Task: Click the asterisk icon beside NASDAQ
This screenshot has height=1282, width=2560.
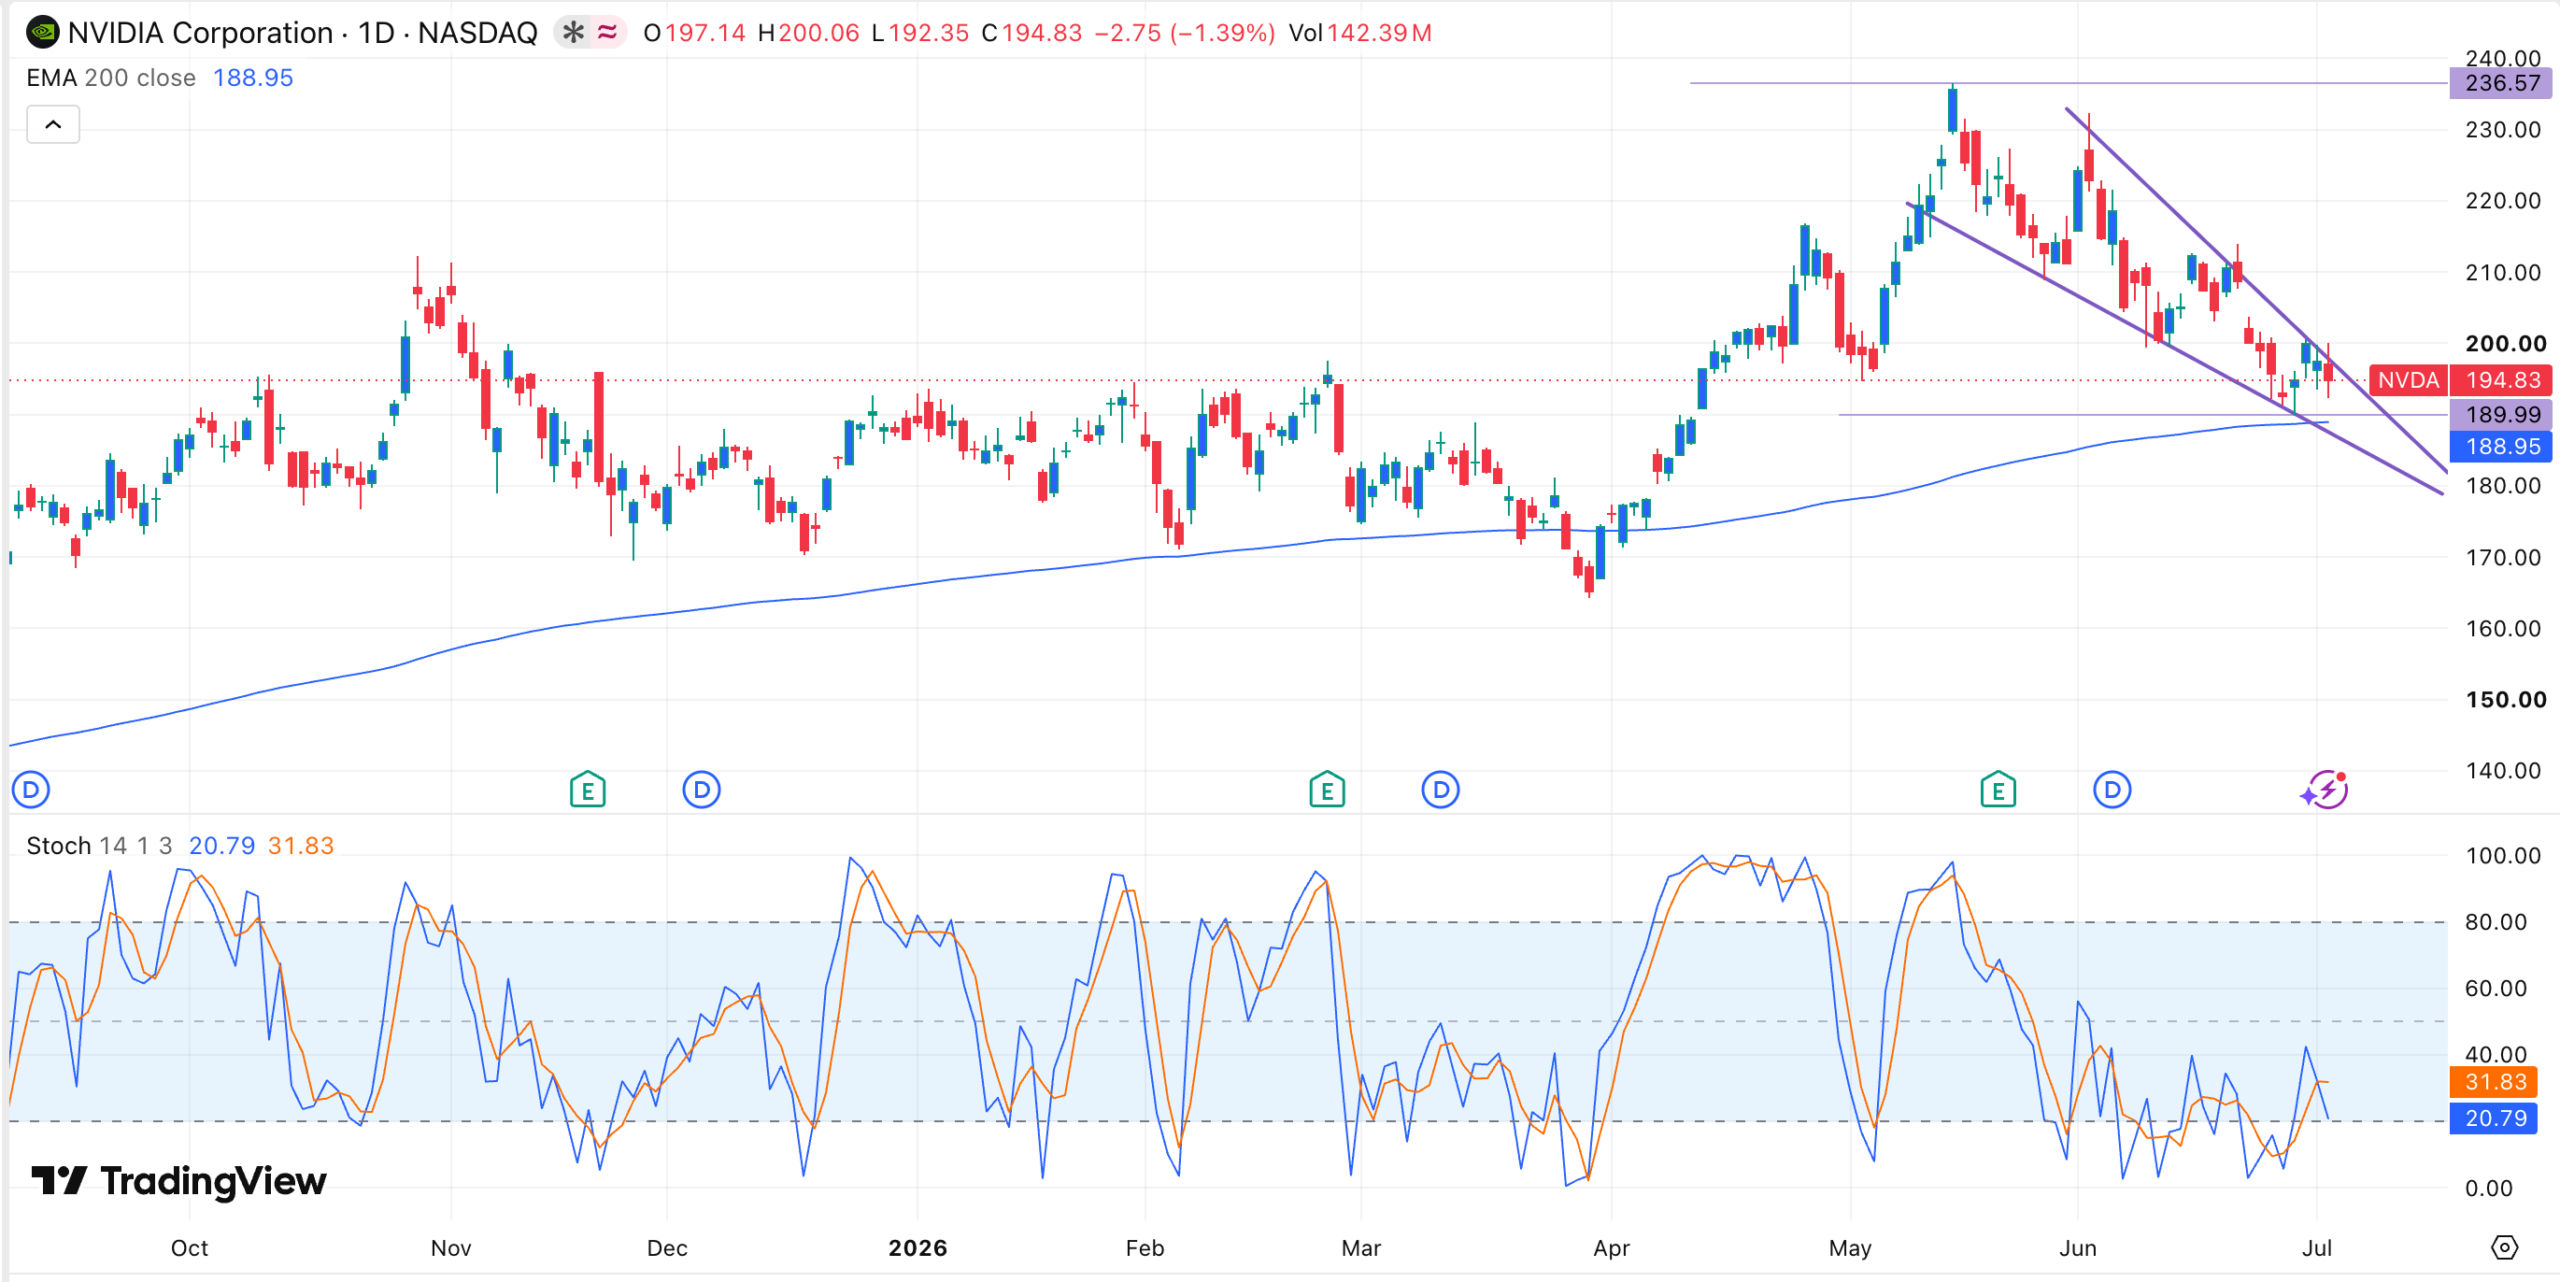Action: (x=573, y=33)
